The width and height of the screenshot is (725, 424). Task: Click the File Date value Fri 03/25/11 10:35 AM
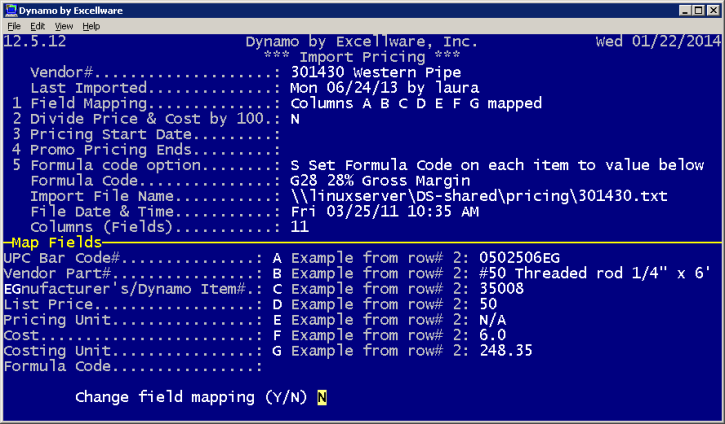tap(384, 212)
